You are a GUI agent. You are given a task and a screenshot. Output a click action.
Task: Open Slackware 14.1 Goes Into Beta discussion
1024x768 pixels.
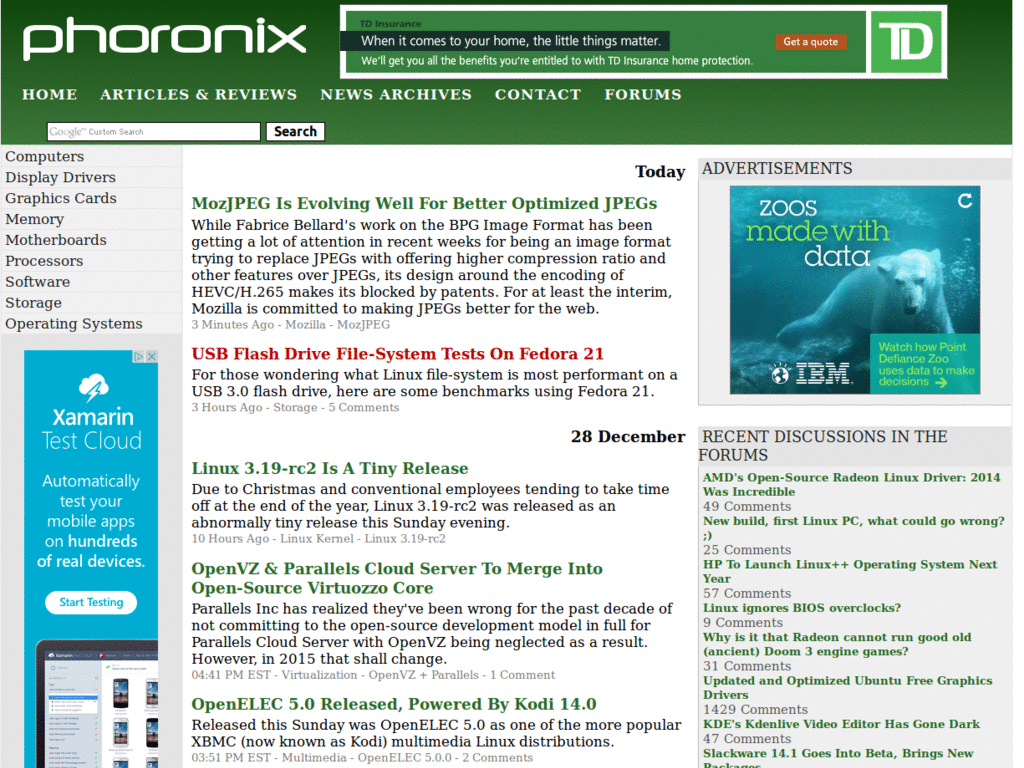pos(838,760)
